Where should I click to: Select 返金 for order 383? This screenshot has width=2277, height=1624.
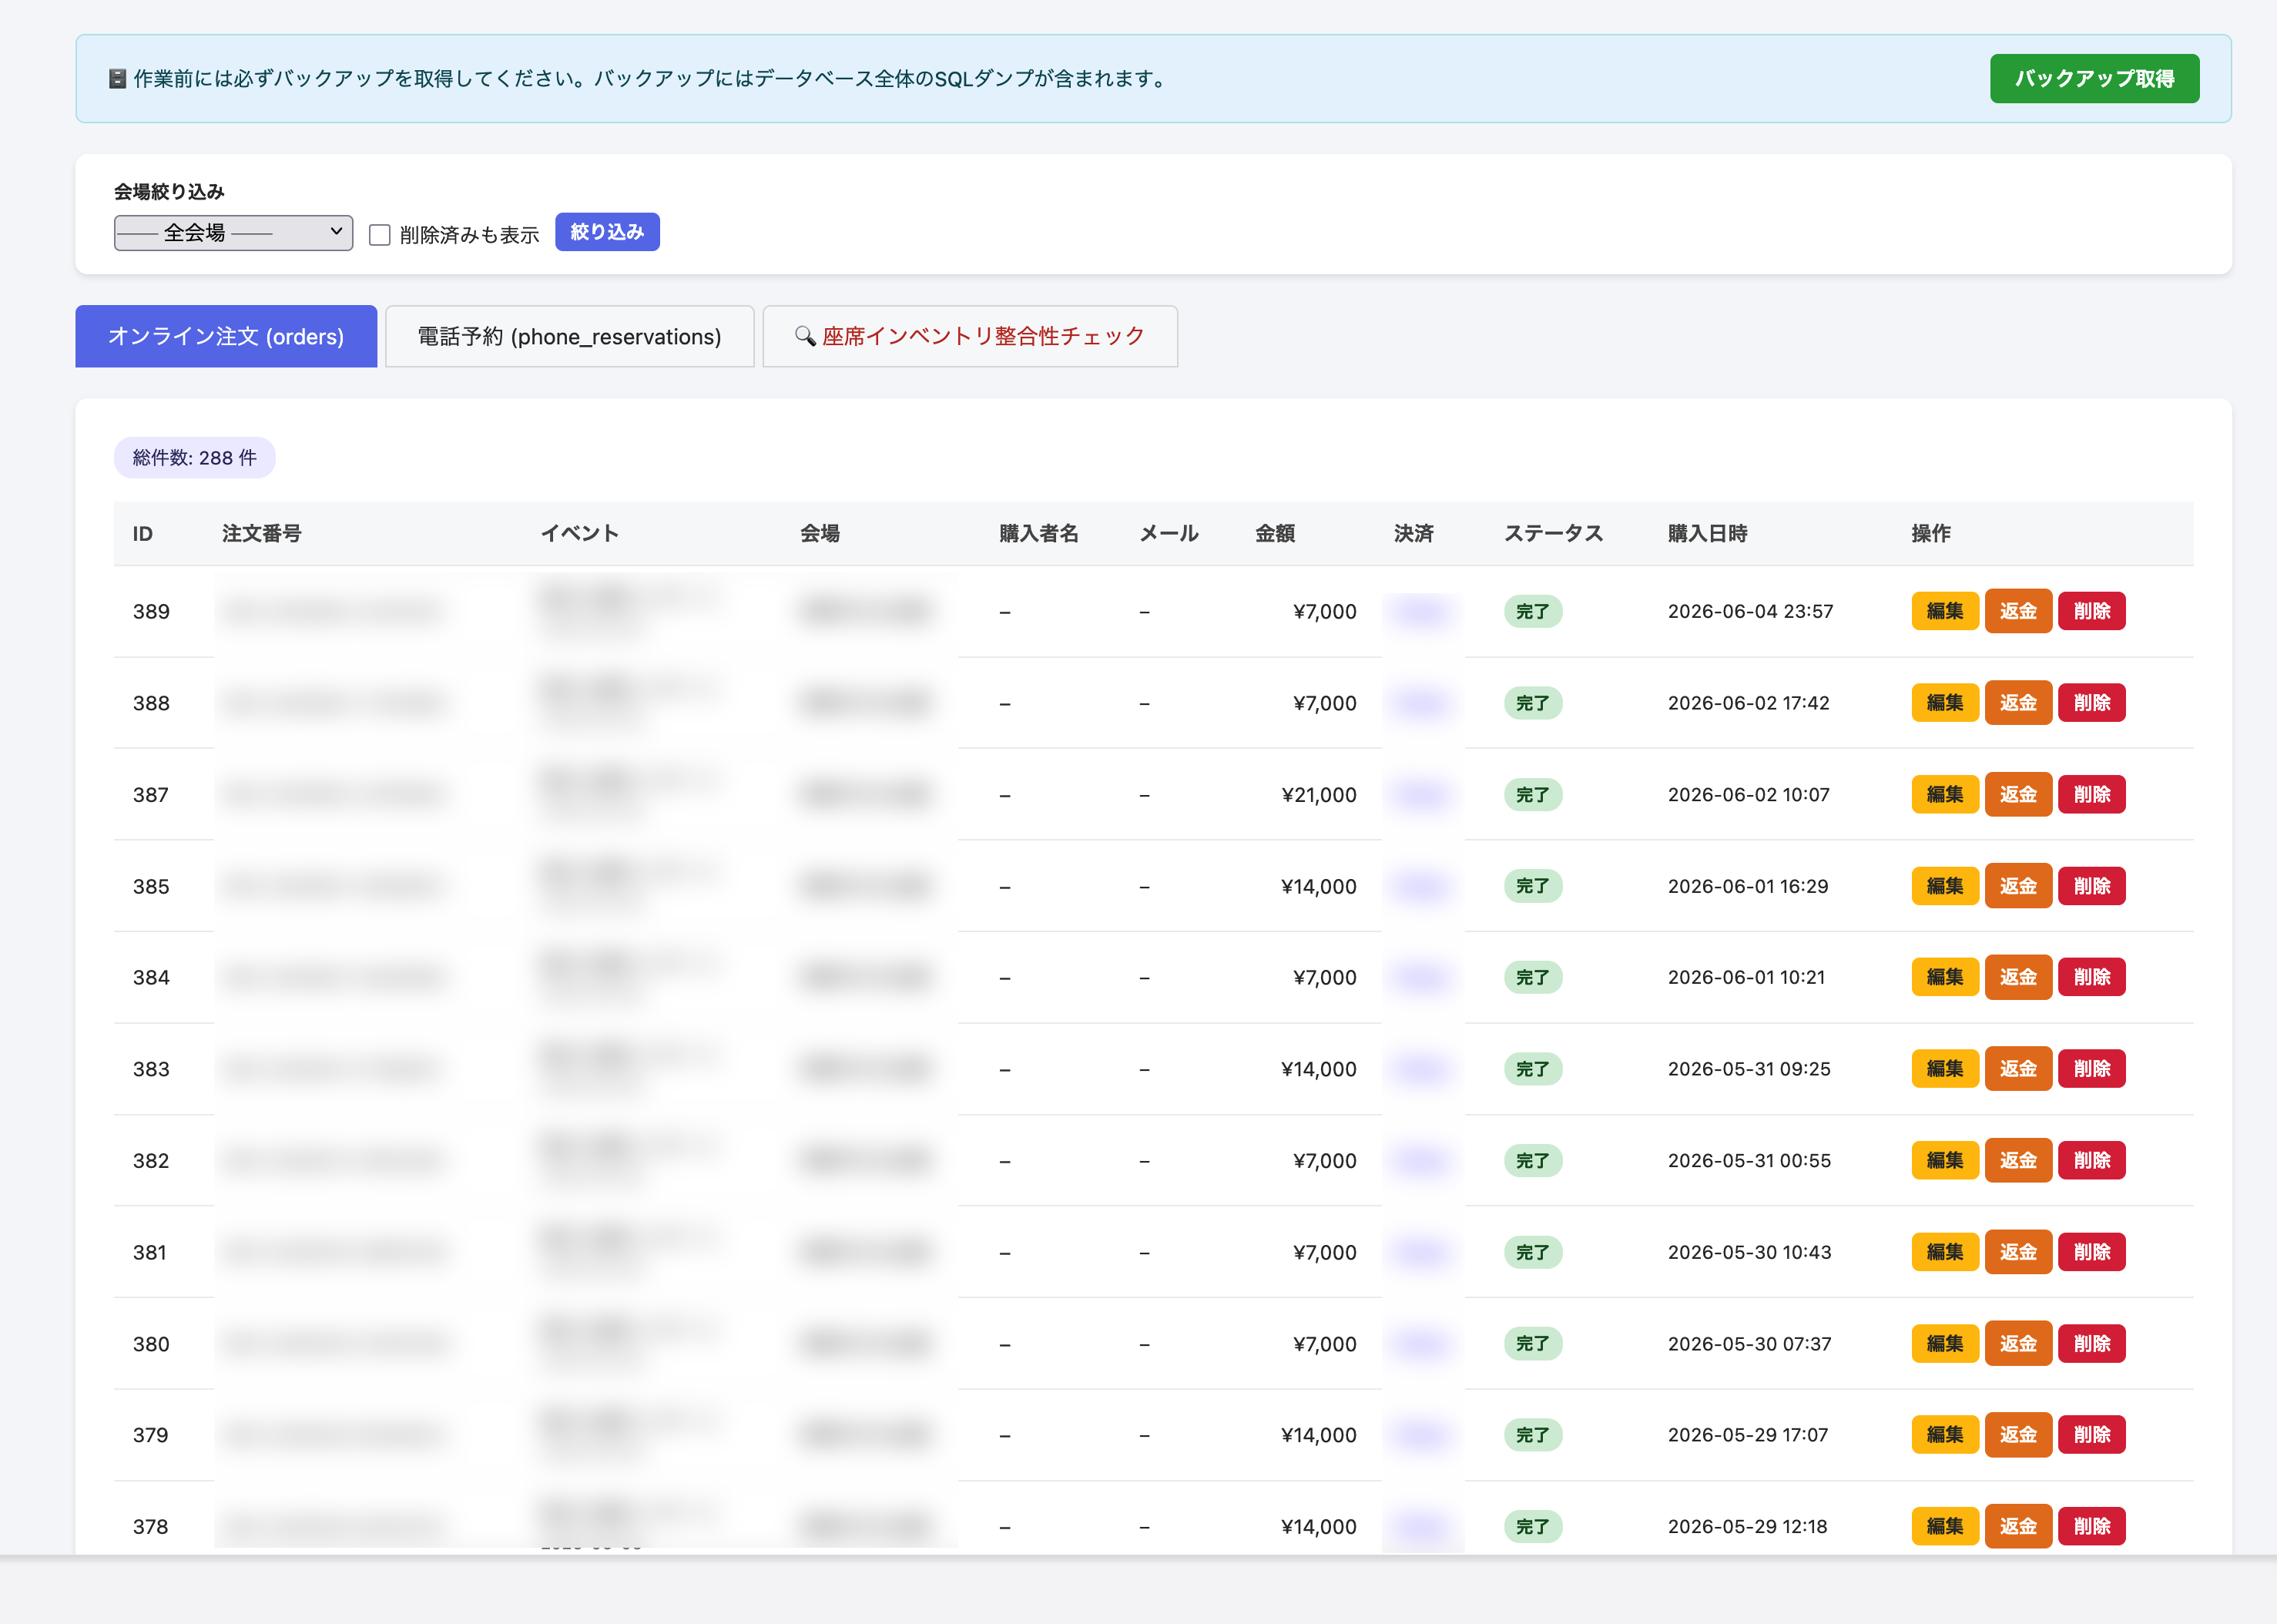pos(2018,1069)
